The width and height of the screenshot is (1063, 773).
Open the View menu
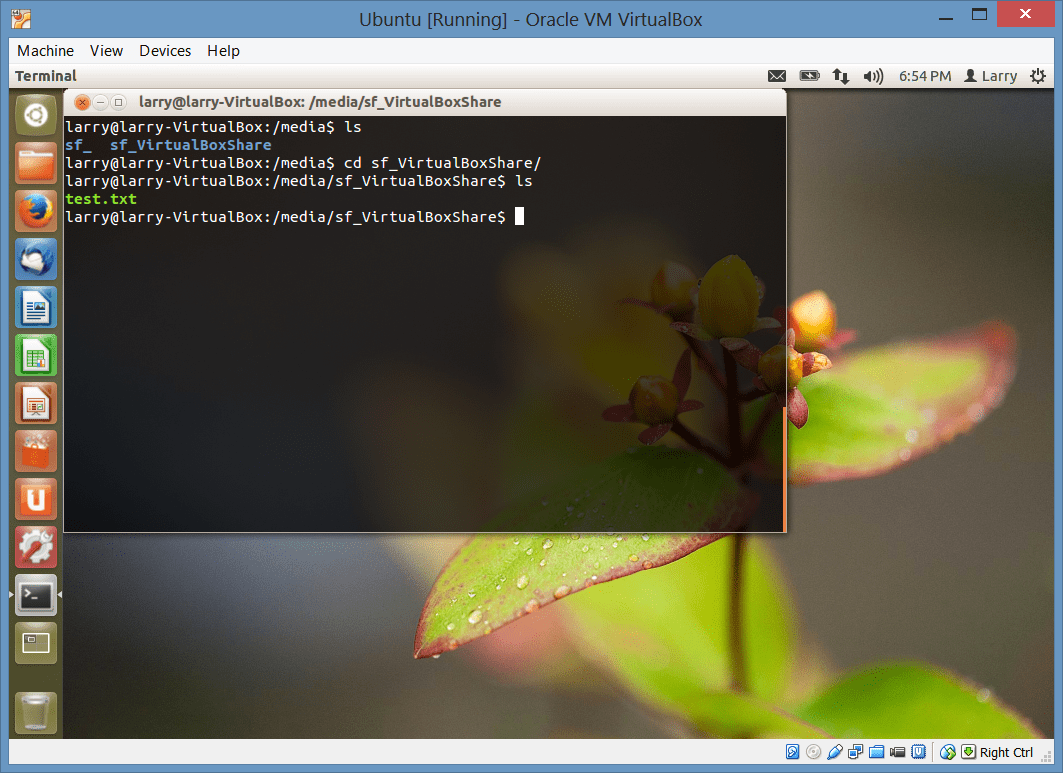click(x=106, y=51)
